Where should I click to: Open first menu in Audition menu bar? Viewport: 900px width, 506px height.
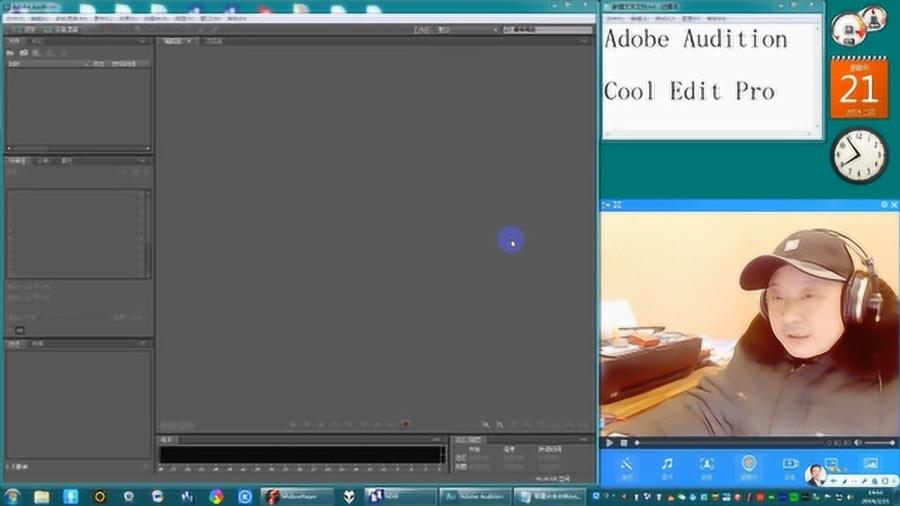click(x=15, y=18)
